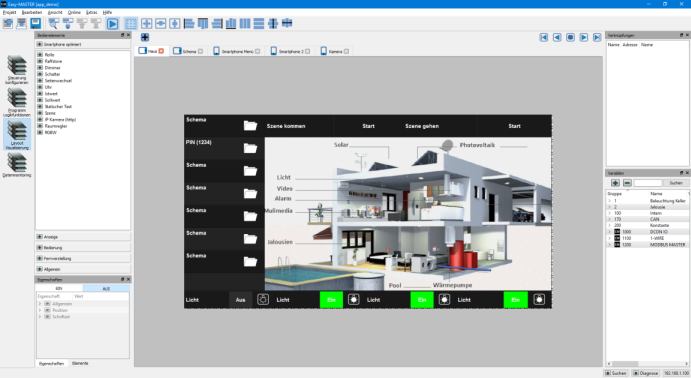Expand the Position property group
The image size is (691, 378).
click(40, 310)
